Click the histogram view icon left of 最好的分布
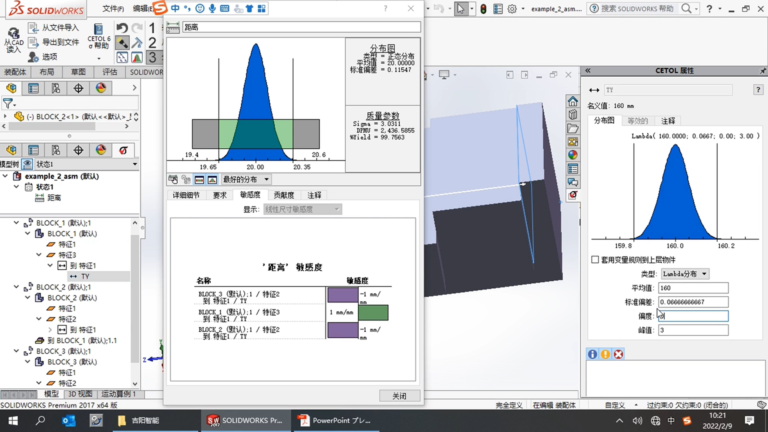Screen dimensions: 768x432 point(212,180)
